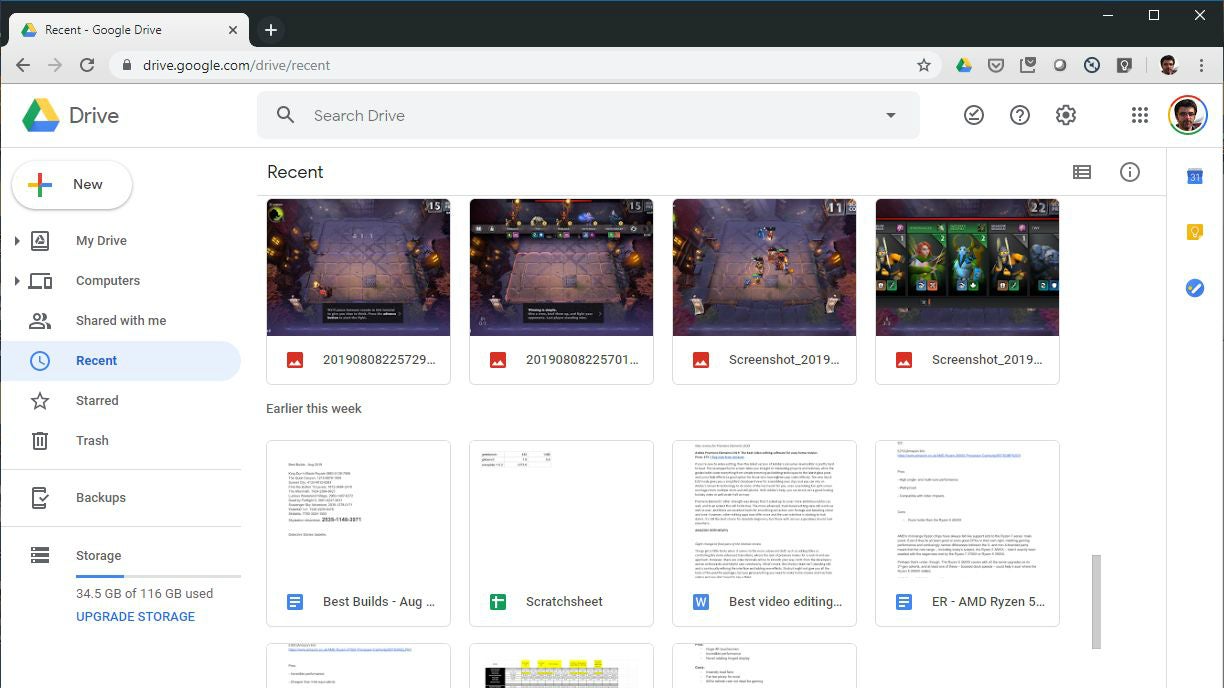Show the file details info panel
Image resolution: width=1224 pixels, height=688 pixels.
(x=1130, y=172)
